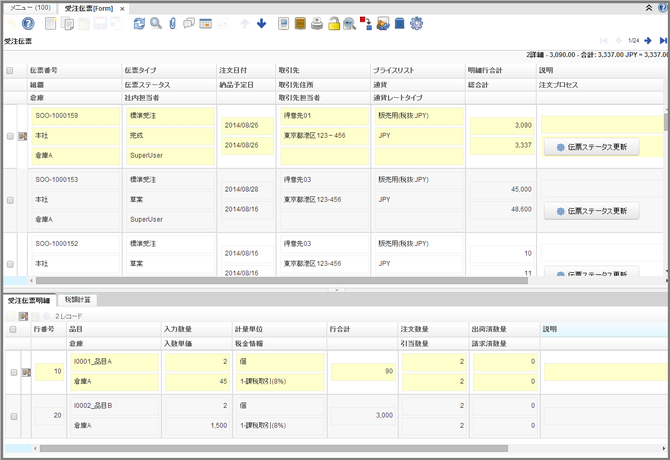This screenshot has width=670, height=460.
Task: Copy the record using the Copy icon
Action: click(67, 23)
